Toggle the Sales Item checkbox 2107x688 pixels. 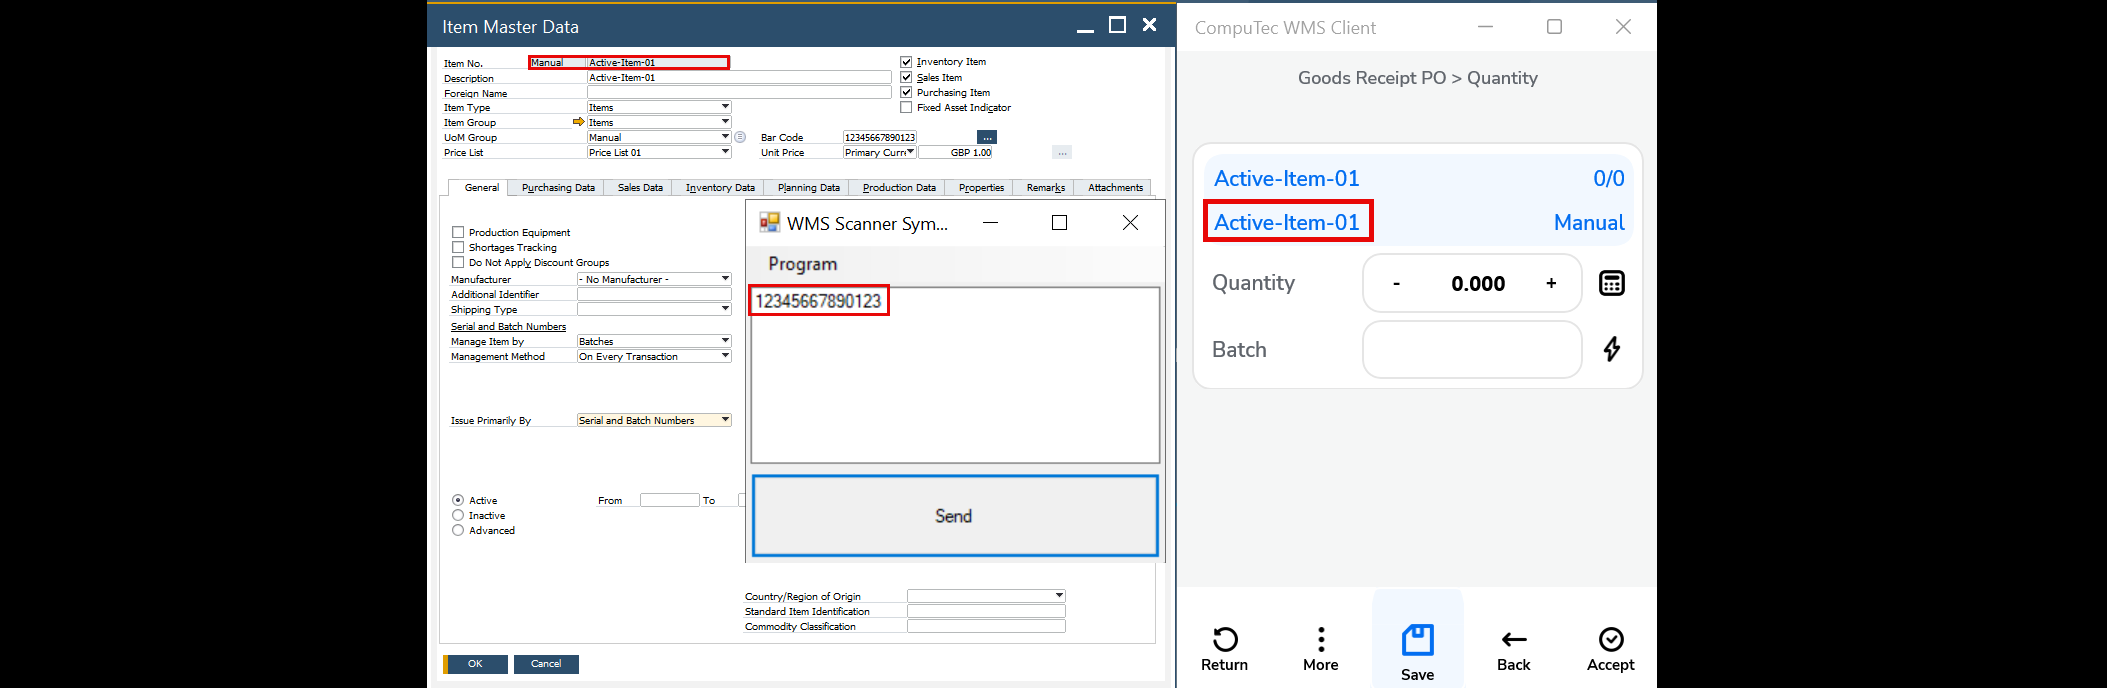pos(906,77)
